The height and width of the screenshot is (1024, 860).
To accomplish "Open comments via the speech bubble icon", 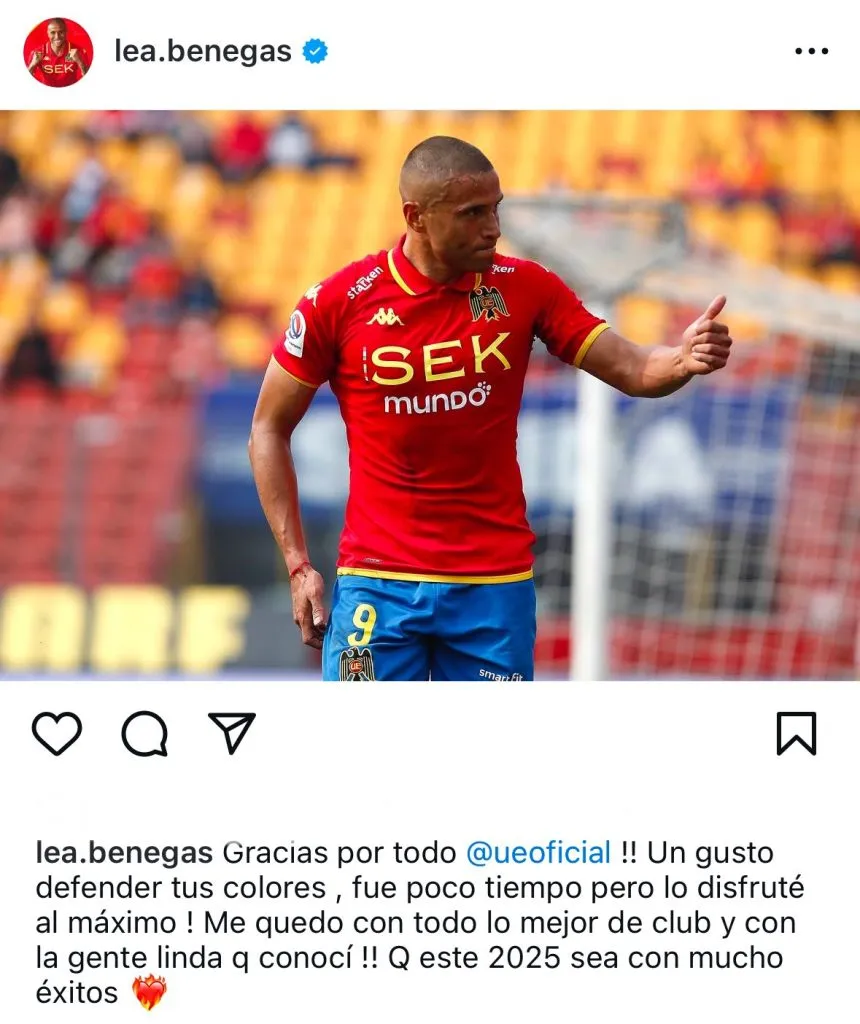I will pyautogui.click(x=145, y=733).
